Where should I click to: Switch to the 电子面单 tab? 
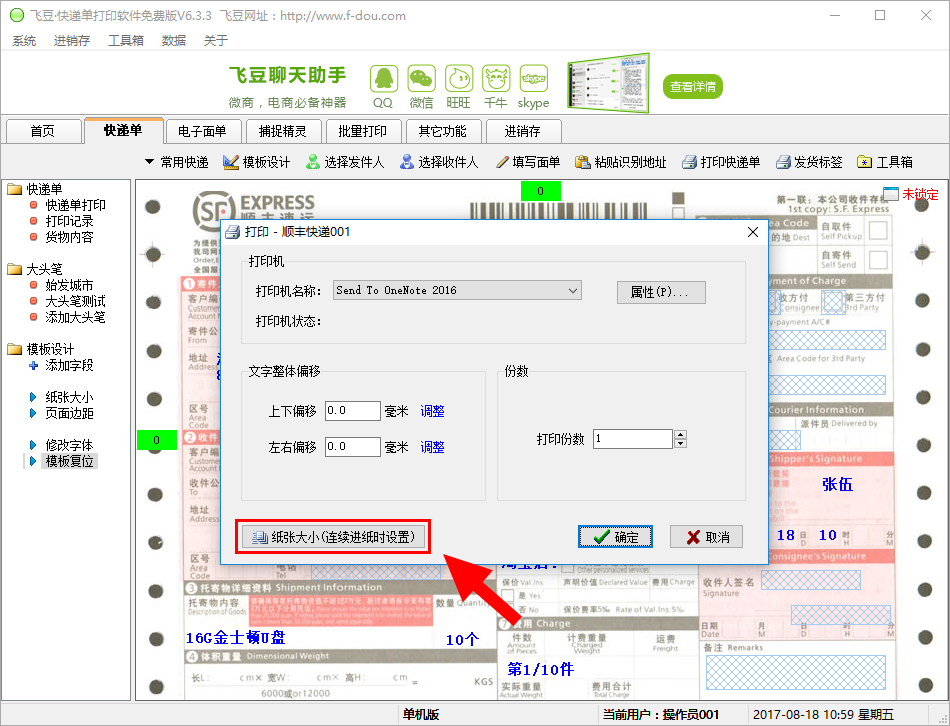(203, 131)
